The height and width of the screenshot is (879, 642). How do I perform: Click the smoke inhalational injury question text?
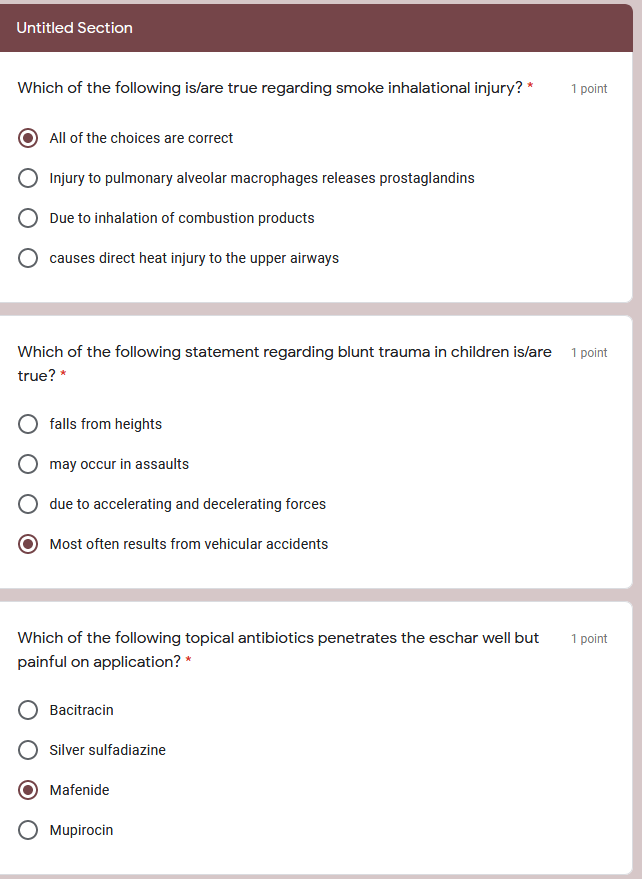[x=270, y=88]
